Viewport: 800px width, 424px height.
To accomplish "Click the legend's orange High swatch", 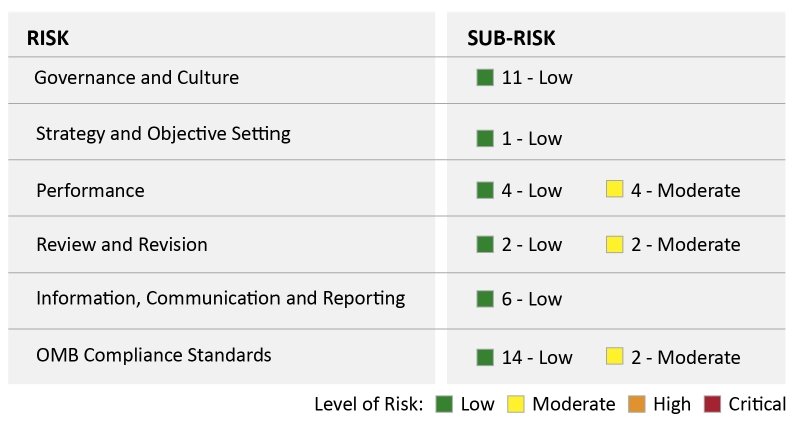I will click(x=636, y=404).
